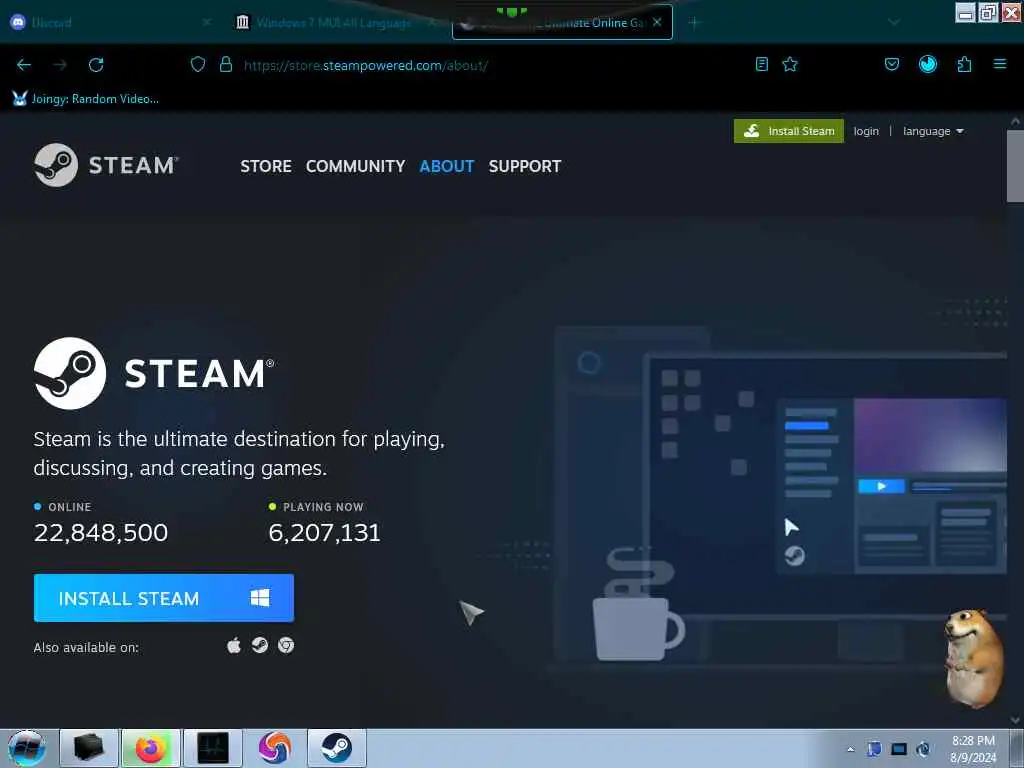The width and height of the screenshot is (1024, 768).
Task: Select the Chrome OS download icon
Action: [x=285, y=646]
